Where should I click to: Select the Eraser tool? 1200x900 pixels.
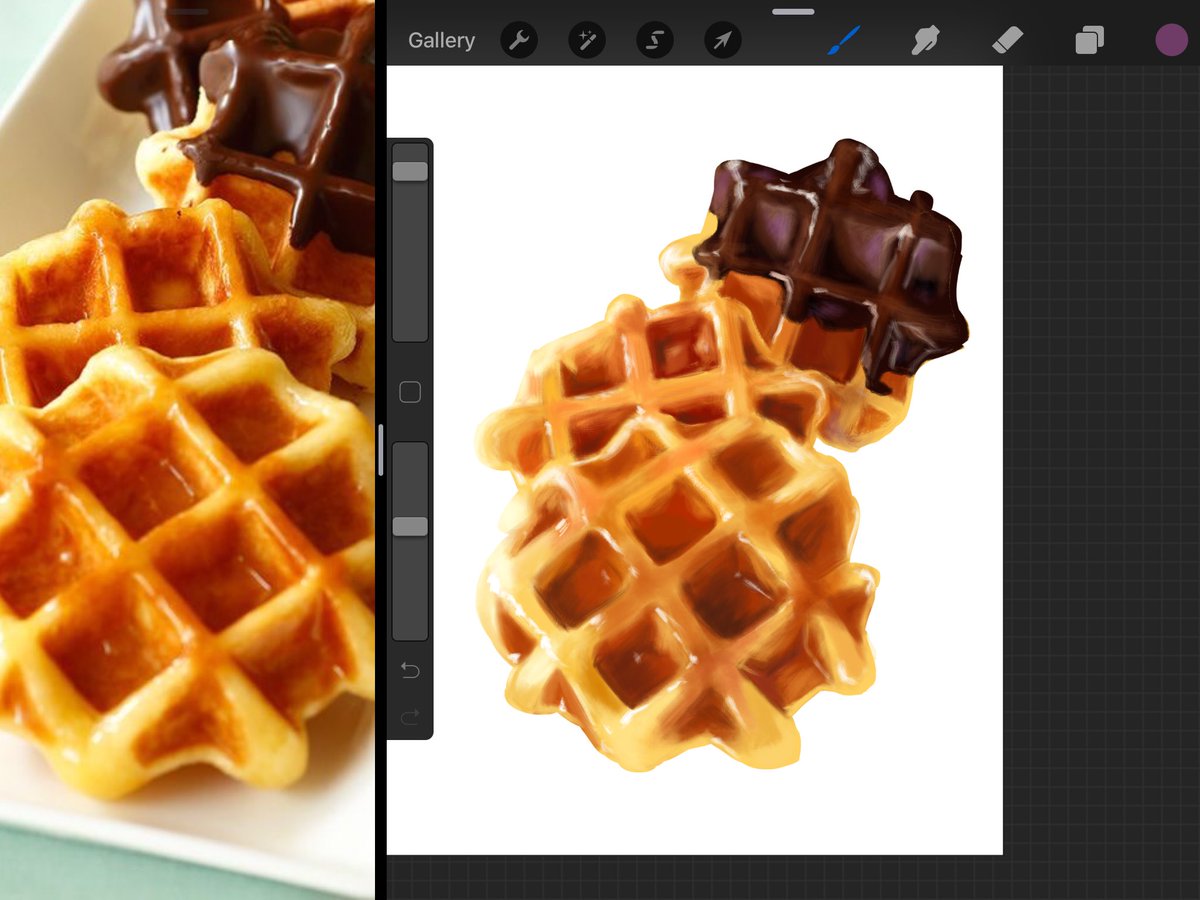click(x=1008, y=40)
